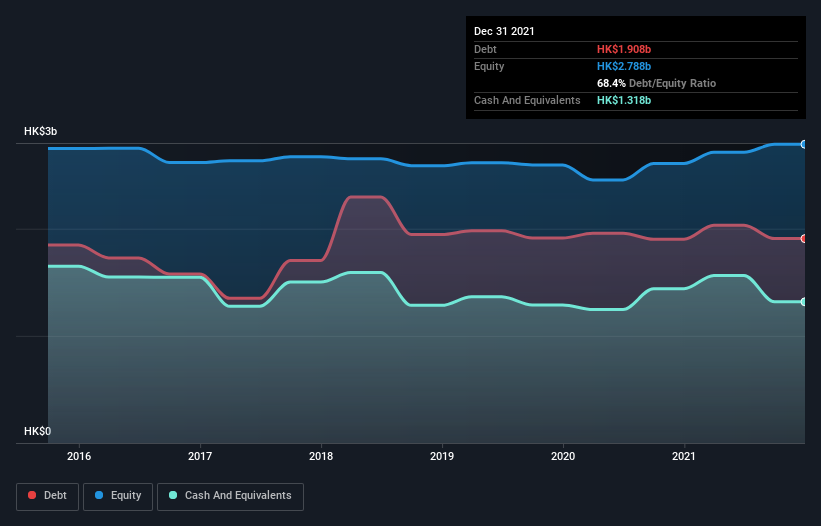Toggle the Equity legend button
Viewport: 821px width, 526px height.
118,496
